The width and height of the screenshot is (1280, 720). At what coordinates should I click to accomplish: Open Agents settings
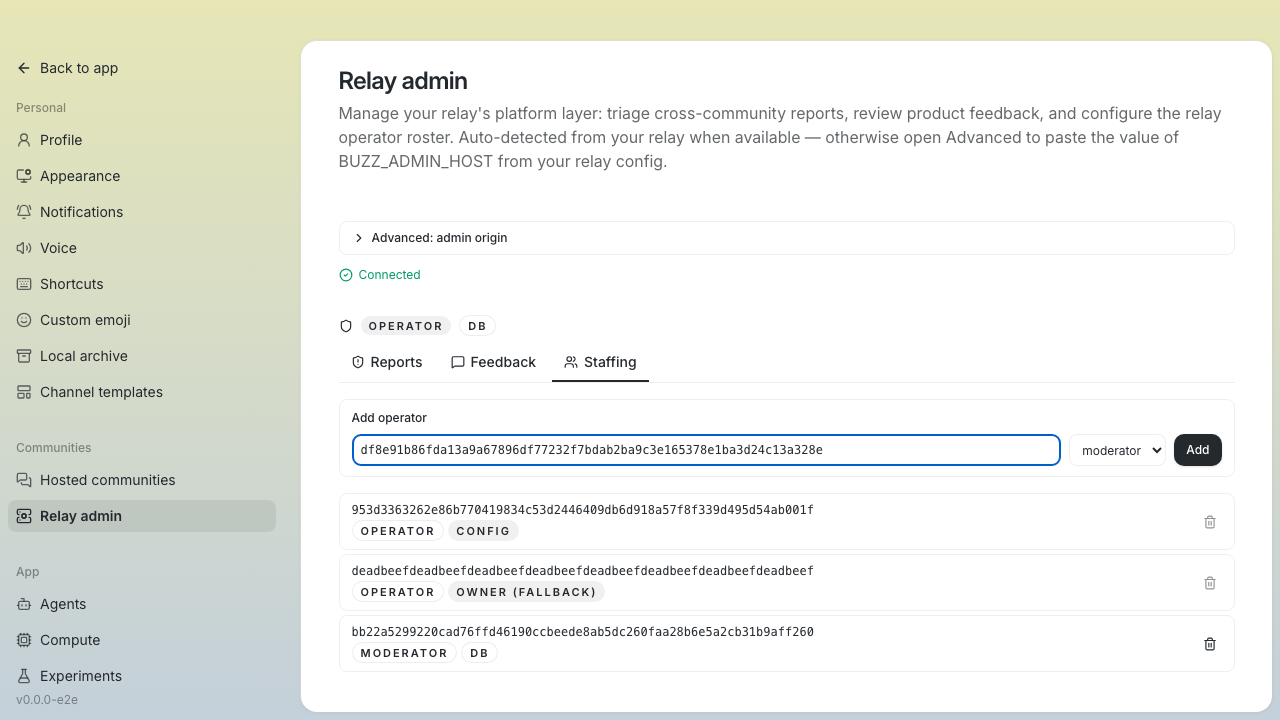(x=142, y=604)
